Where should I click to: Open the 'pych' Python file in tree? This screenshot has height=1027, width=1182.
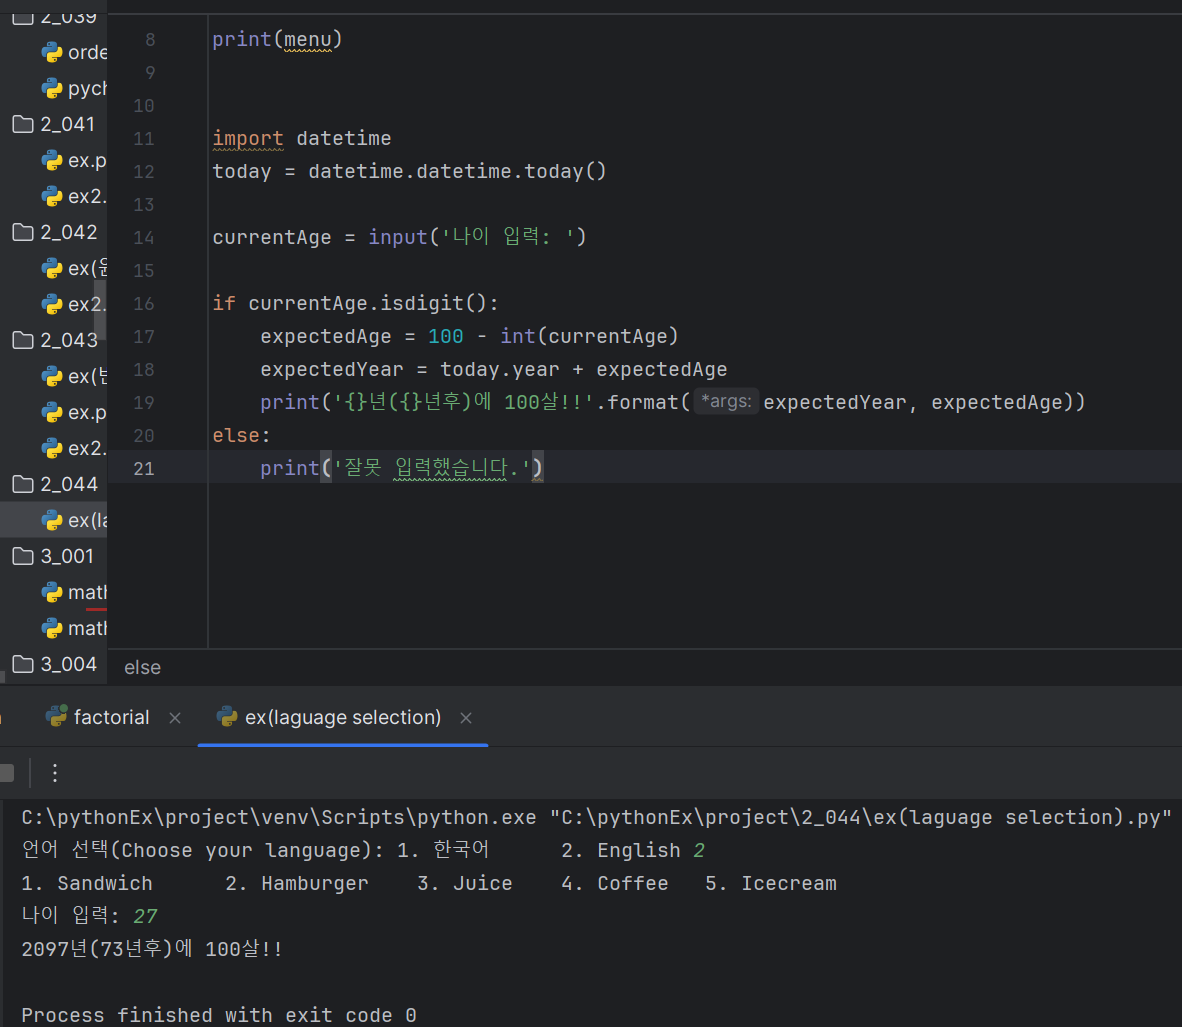pyautogui.click(x=74, y=88)
